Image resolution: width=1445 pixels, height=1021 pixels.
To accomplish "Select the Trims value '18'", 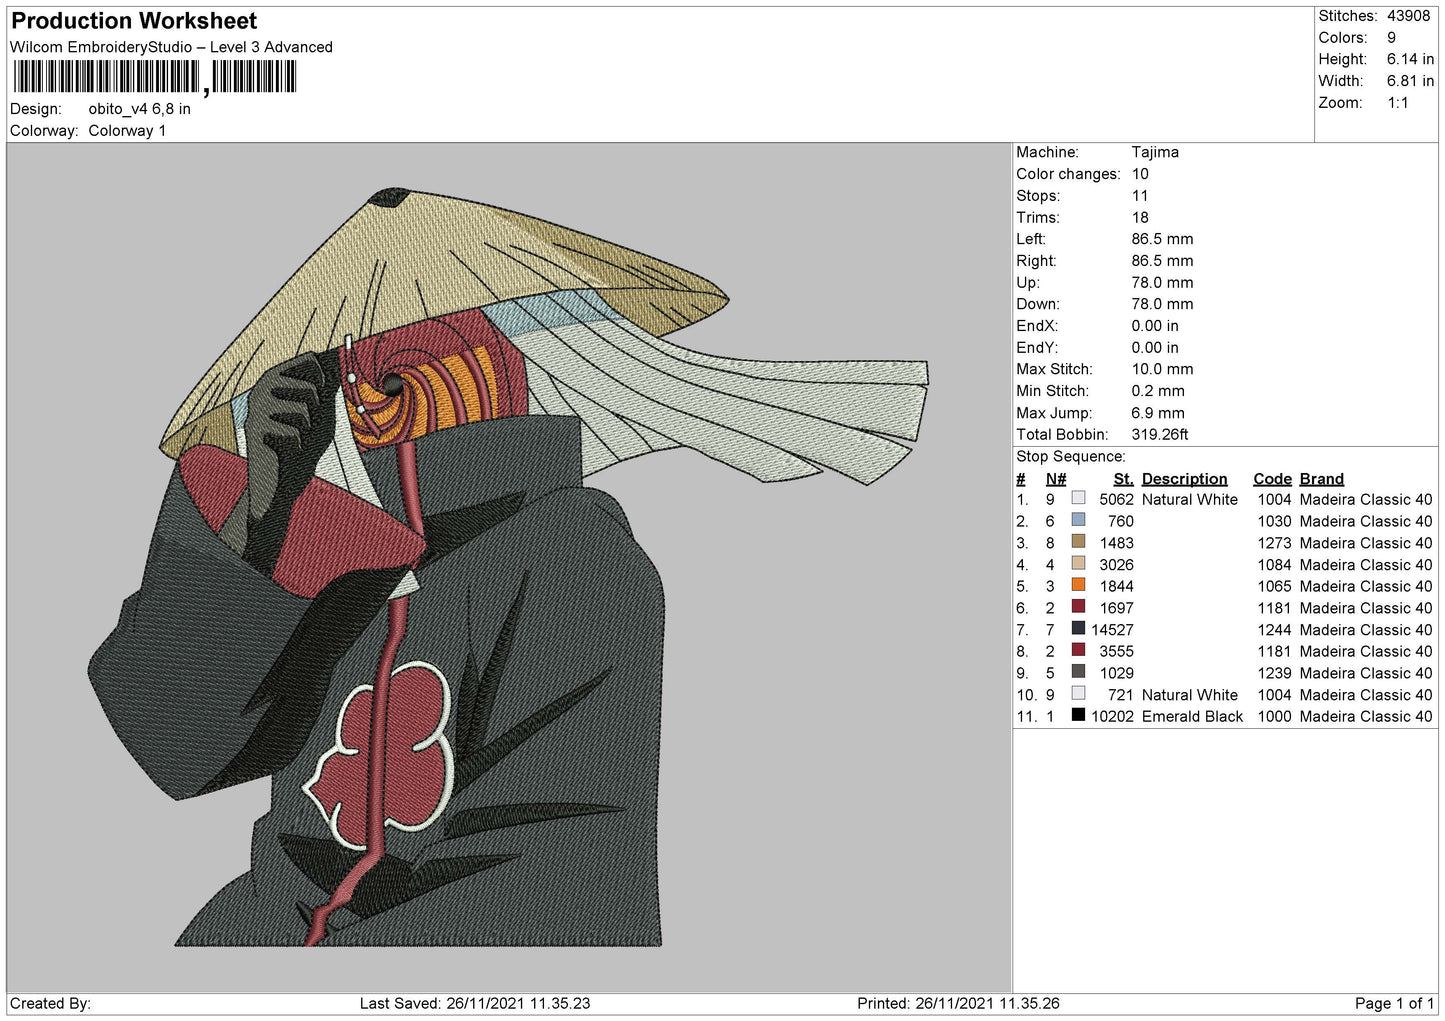I will pos(1140,218).
